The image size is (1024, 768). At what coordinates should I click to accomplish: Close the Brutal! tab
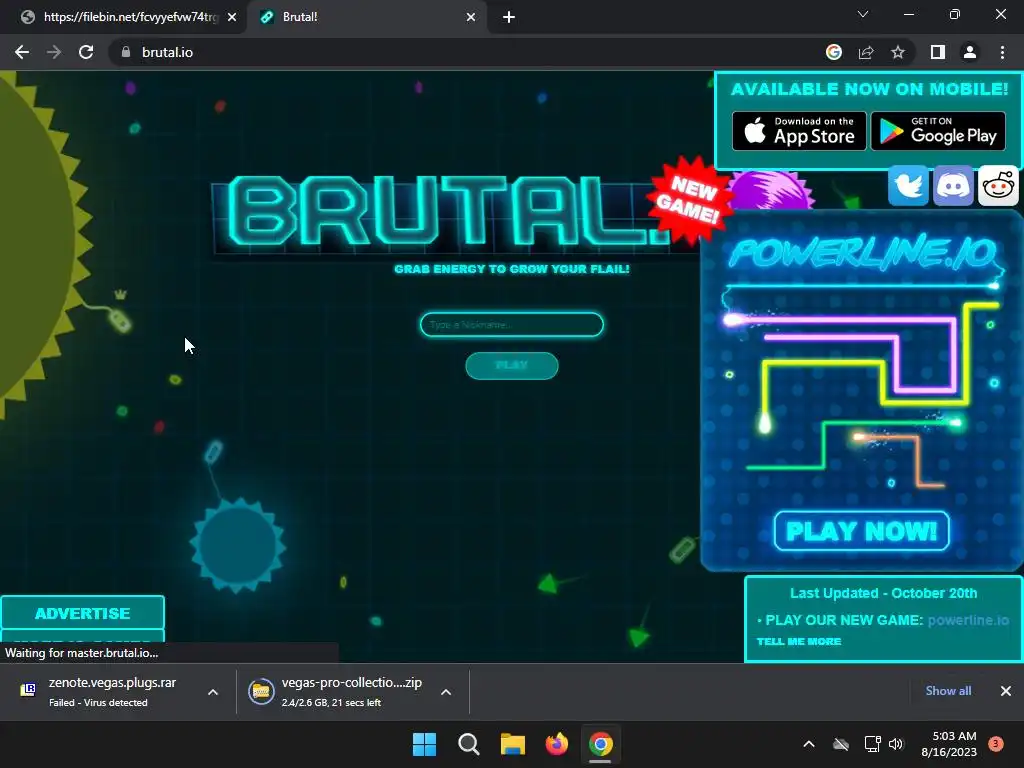tap(471, 17)
